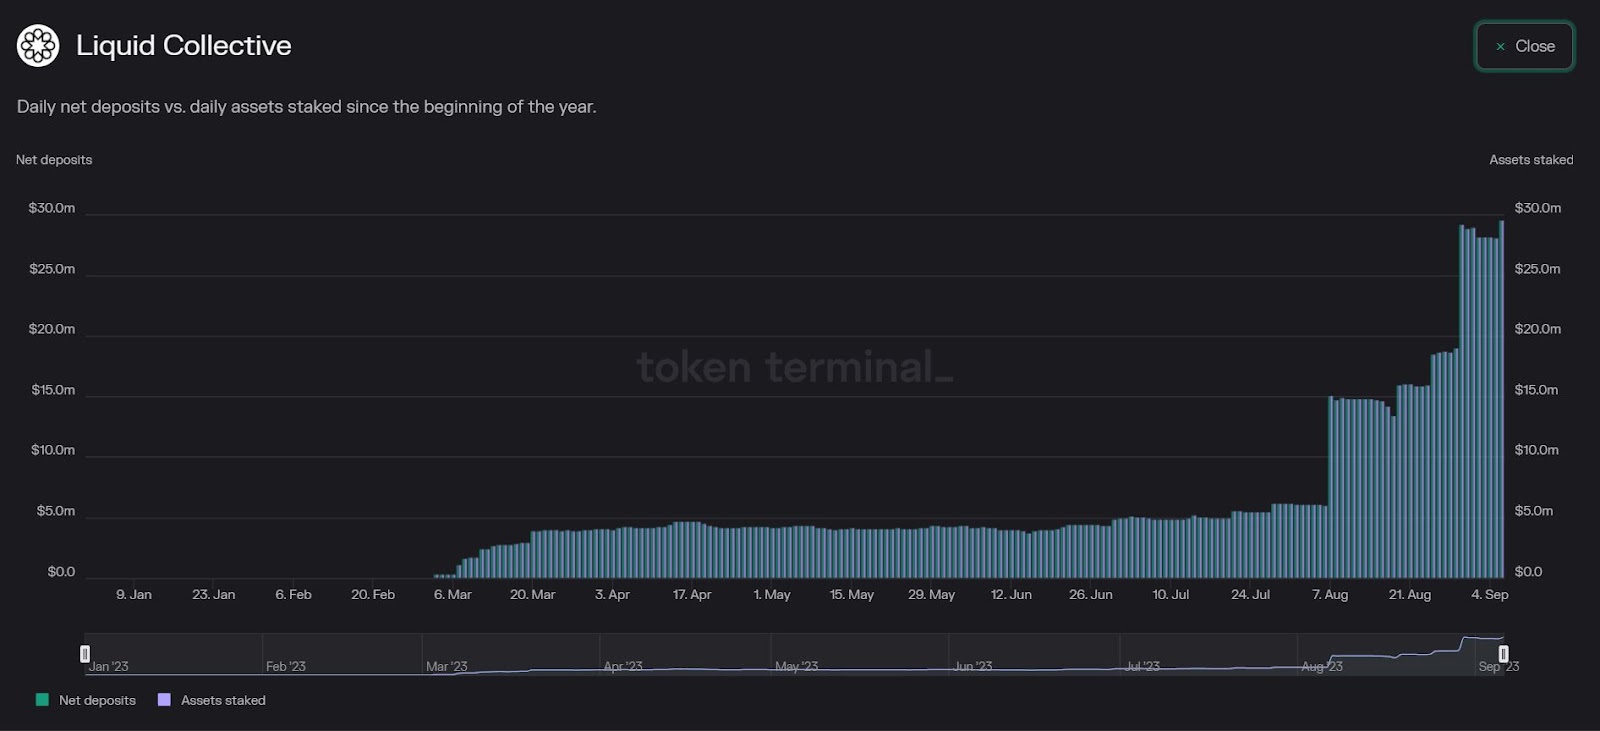Click the left axis $30.0m label
Image resolution: width=1600 pixels, height=731 pixels.
(52, 208)
